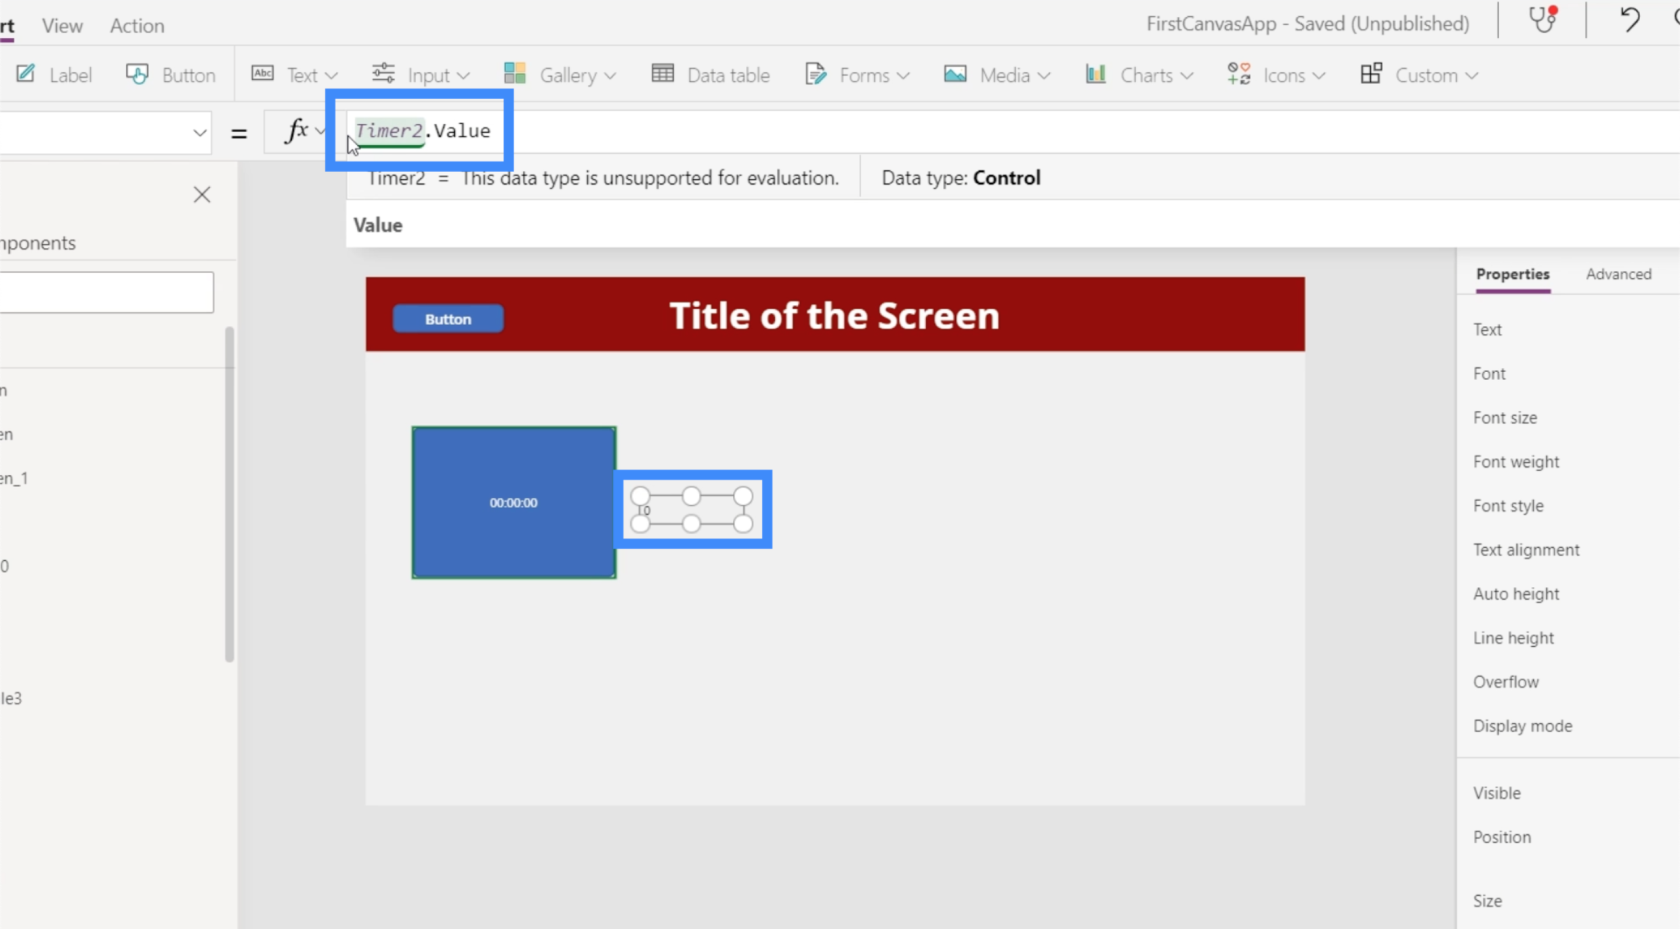
Task: Expand the Gallery dropdown arrow
Action: click(x=610, y=76)
